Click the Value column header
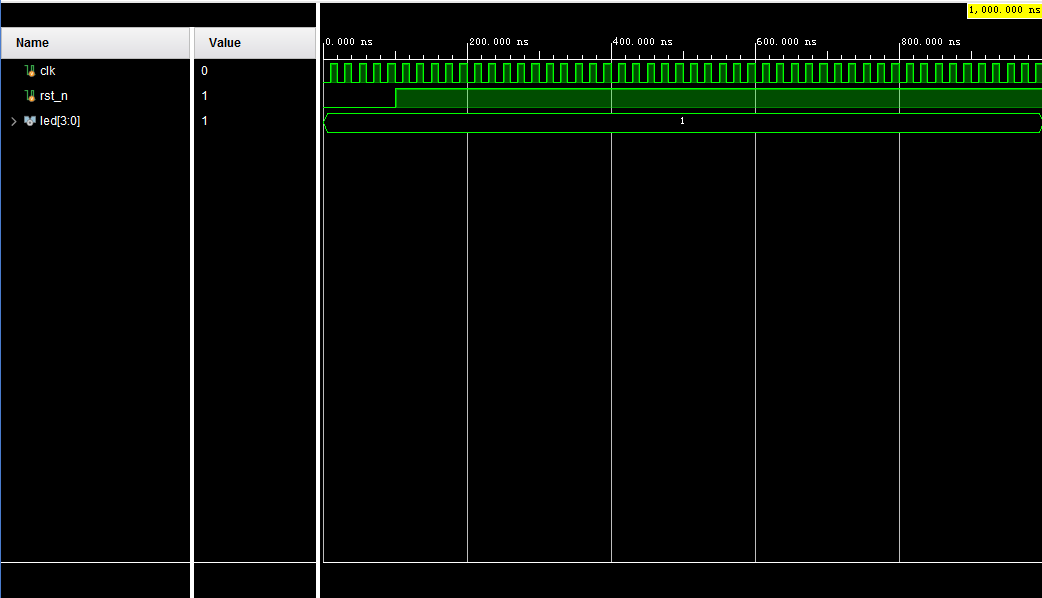Screen dimensions: 1042x598 tap(255, 43)
